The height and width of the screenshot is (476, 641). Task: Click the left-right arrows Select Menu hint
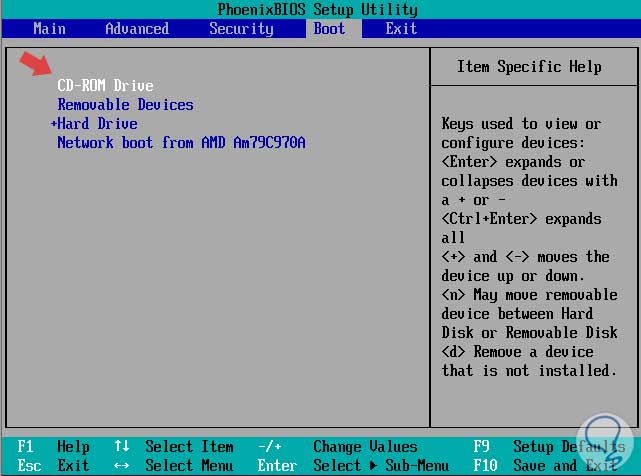[174, 465]
